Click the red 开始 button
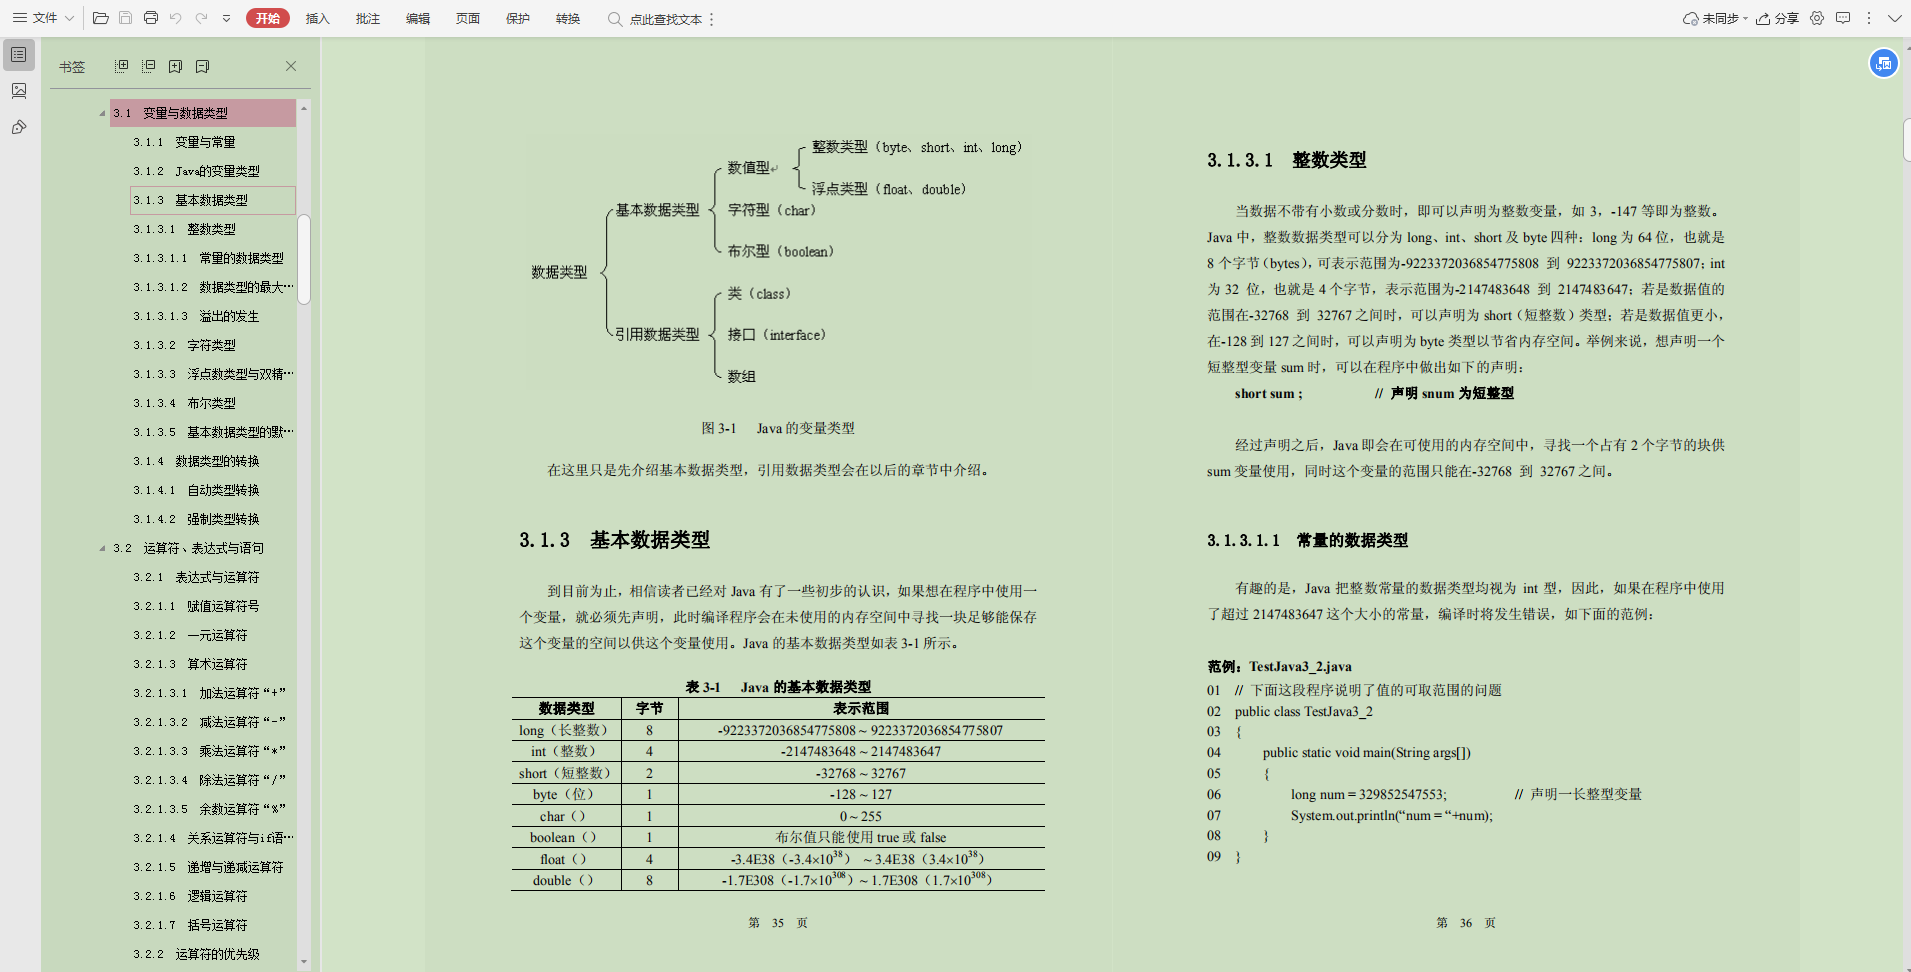Screen dimensions: 1911x972 tap(268, 18)
